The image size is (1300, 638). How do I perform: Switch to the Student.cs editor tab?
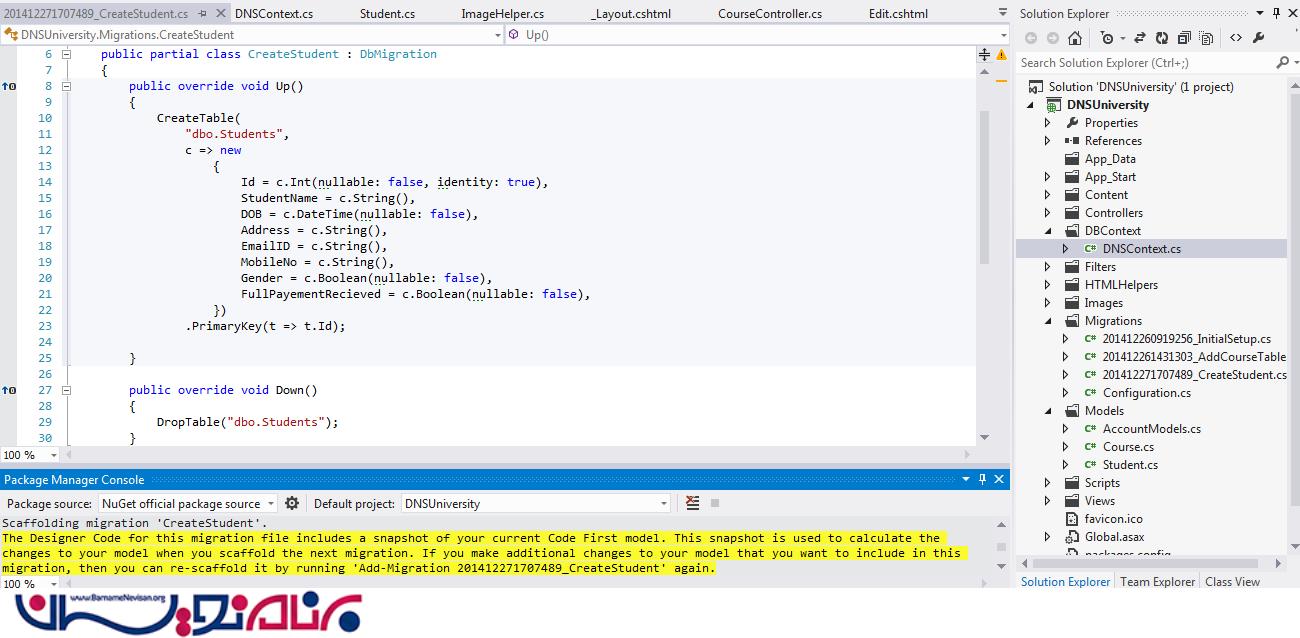coord(387,14)
